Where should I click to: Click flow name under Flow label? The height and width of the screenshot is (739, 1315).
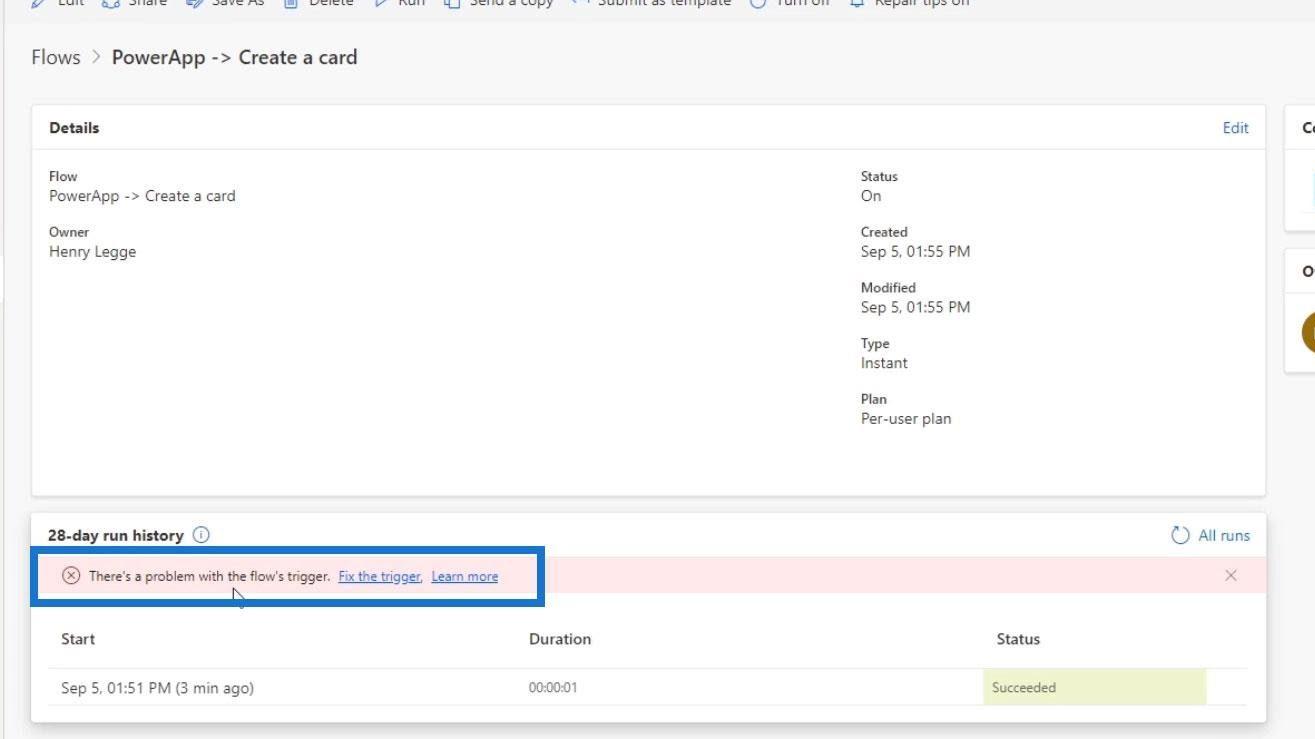point(142,196)
